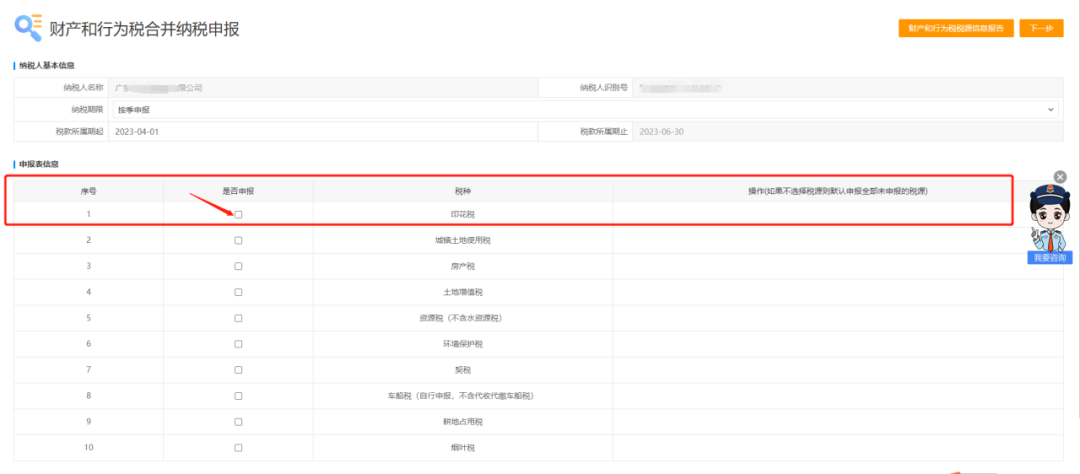Click the 申报表信息 section heading
The image size is (1080, 474).
39,165
